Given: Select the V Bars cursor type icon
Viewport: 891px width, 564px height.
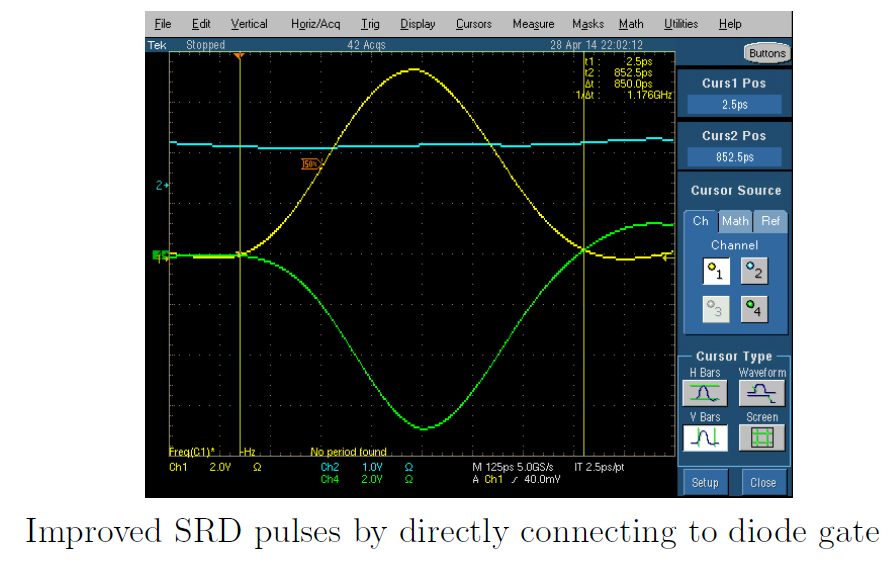Looking at the screenshot, I should (x=703, y=437).
